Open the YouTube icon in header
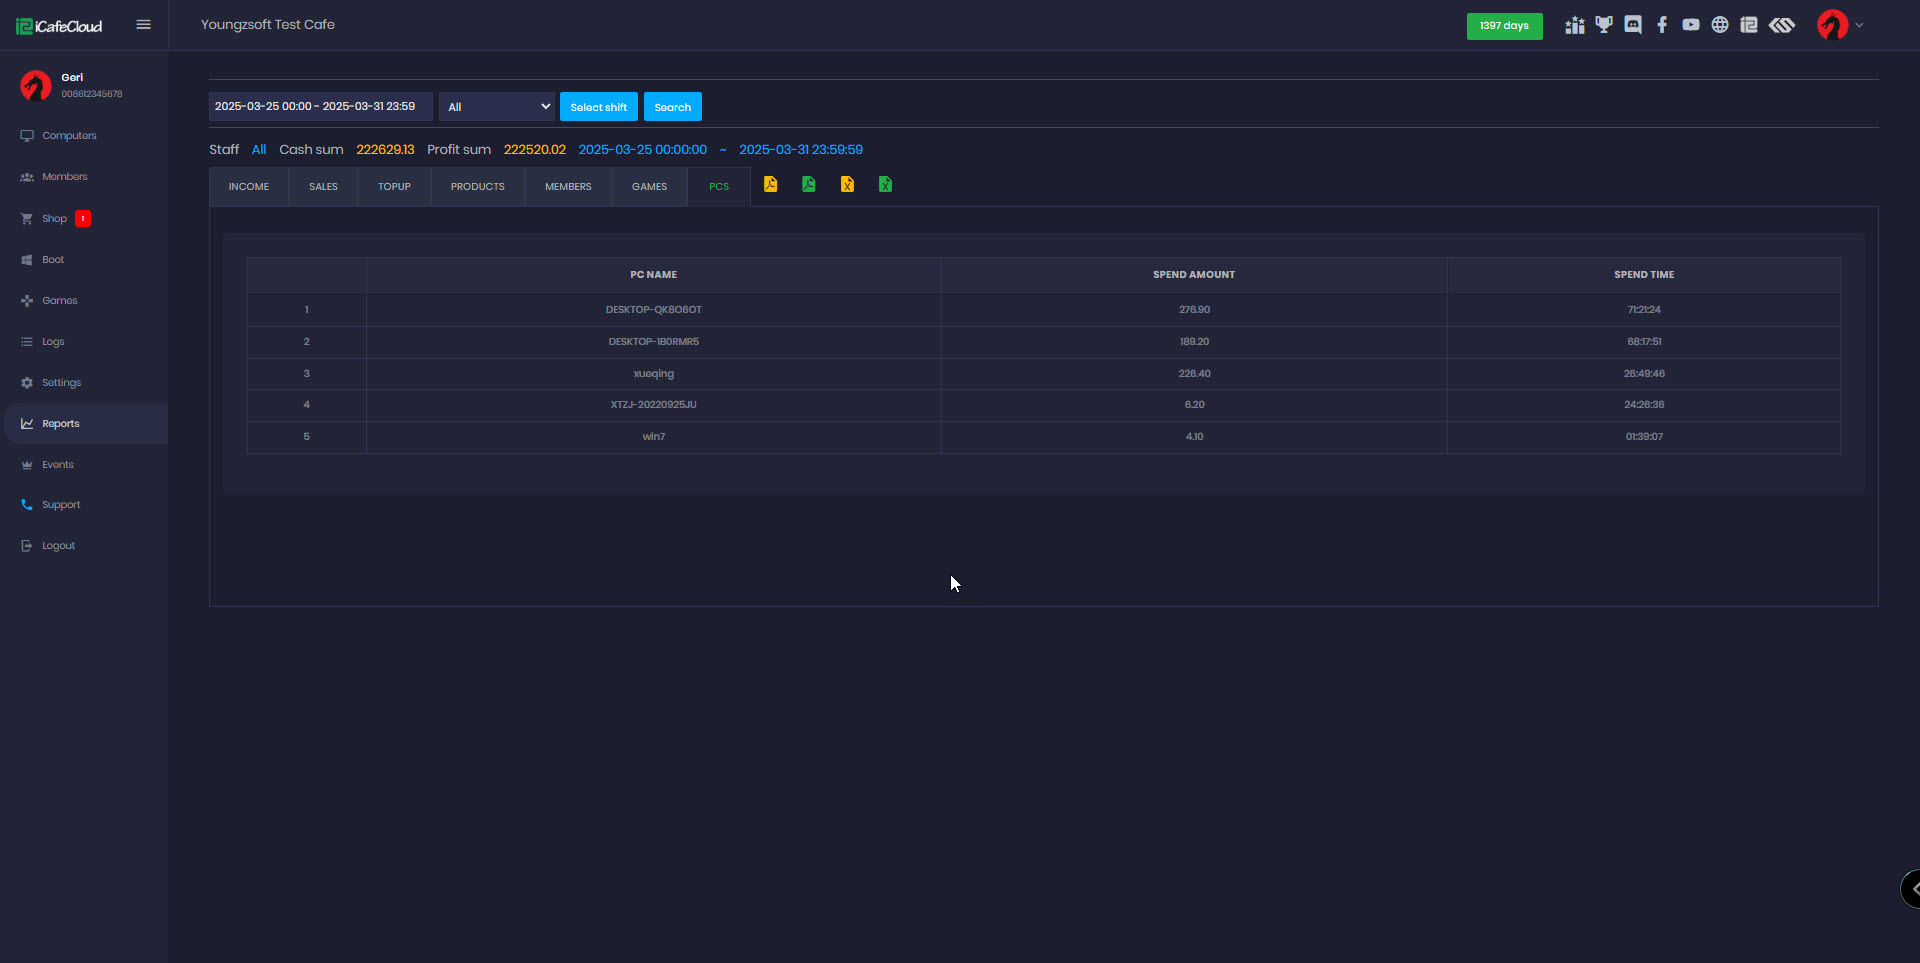The height and width of the screenshot is (963, 1920). [x=1691, y=25]
